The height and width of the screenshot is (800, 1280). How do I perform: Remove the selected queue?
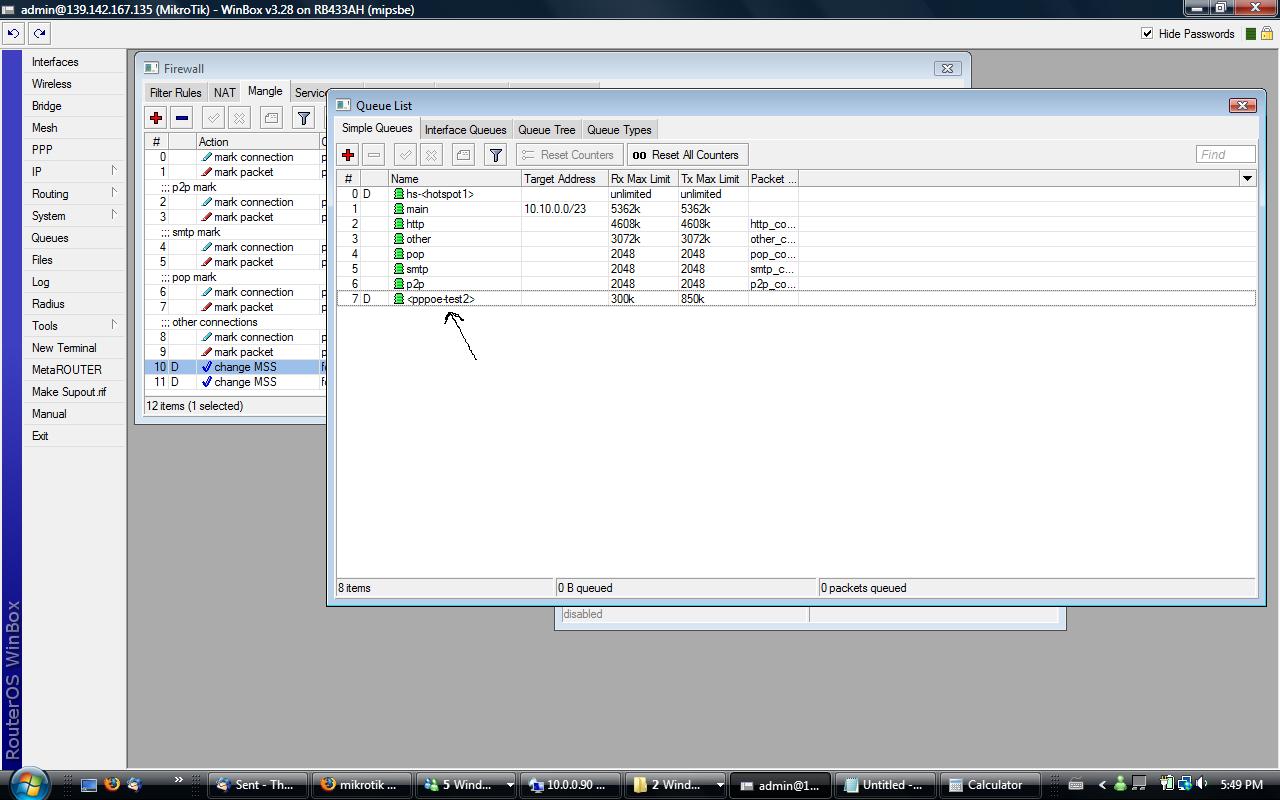[x=375, y=154]
